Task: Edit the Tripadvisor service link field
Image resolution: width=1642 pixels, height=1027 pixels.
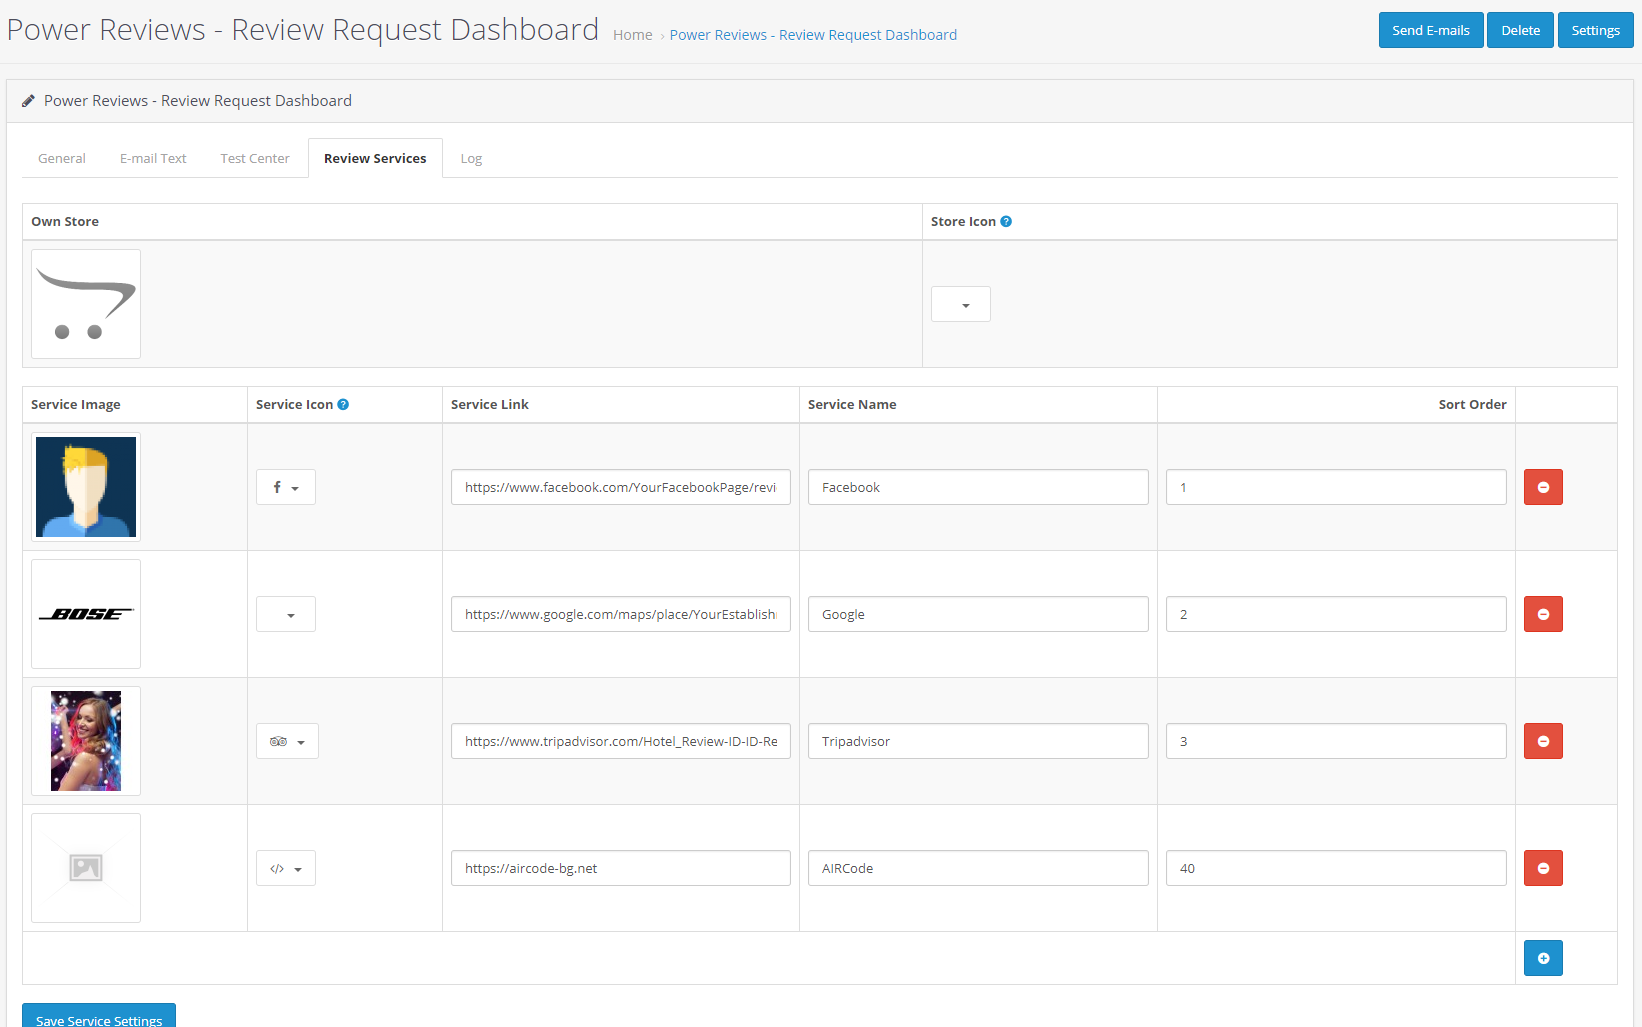Action: click(621, 741)
